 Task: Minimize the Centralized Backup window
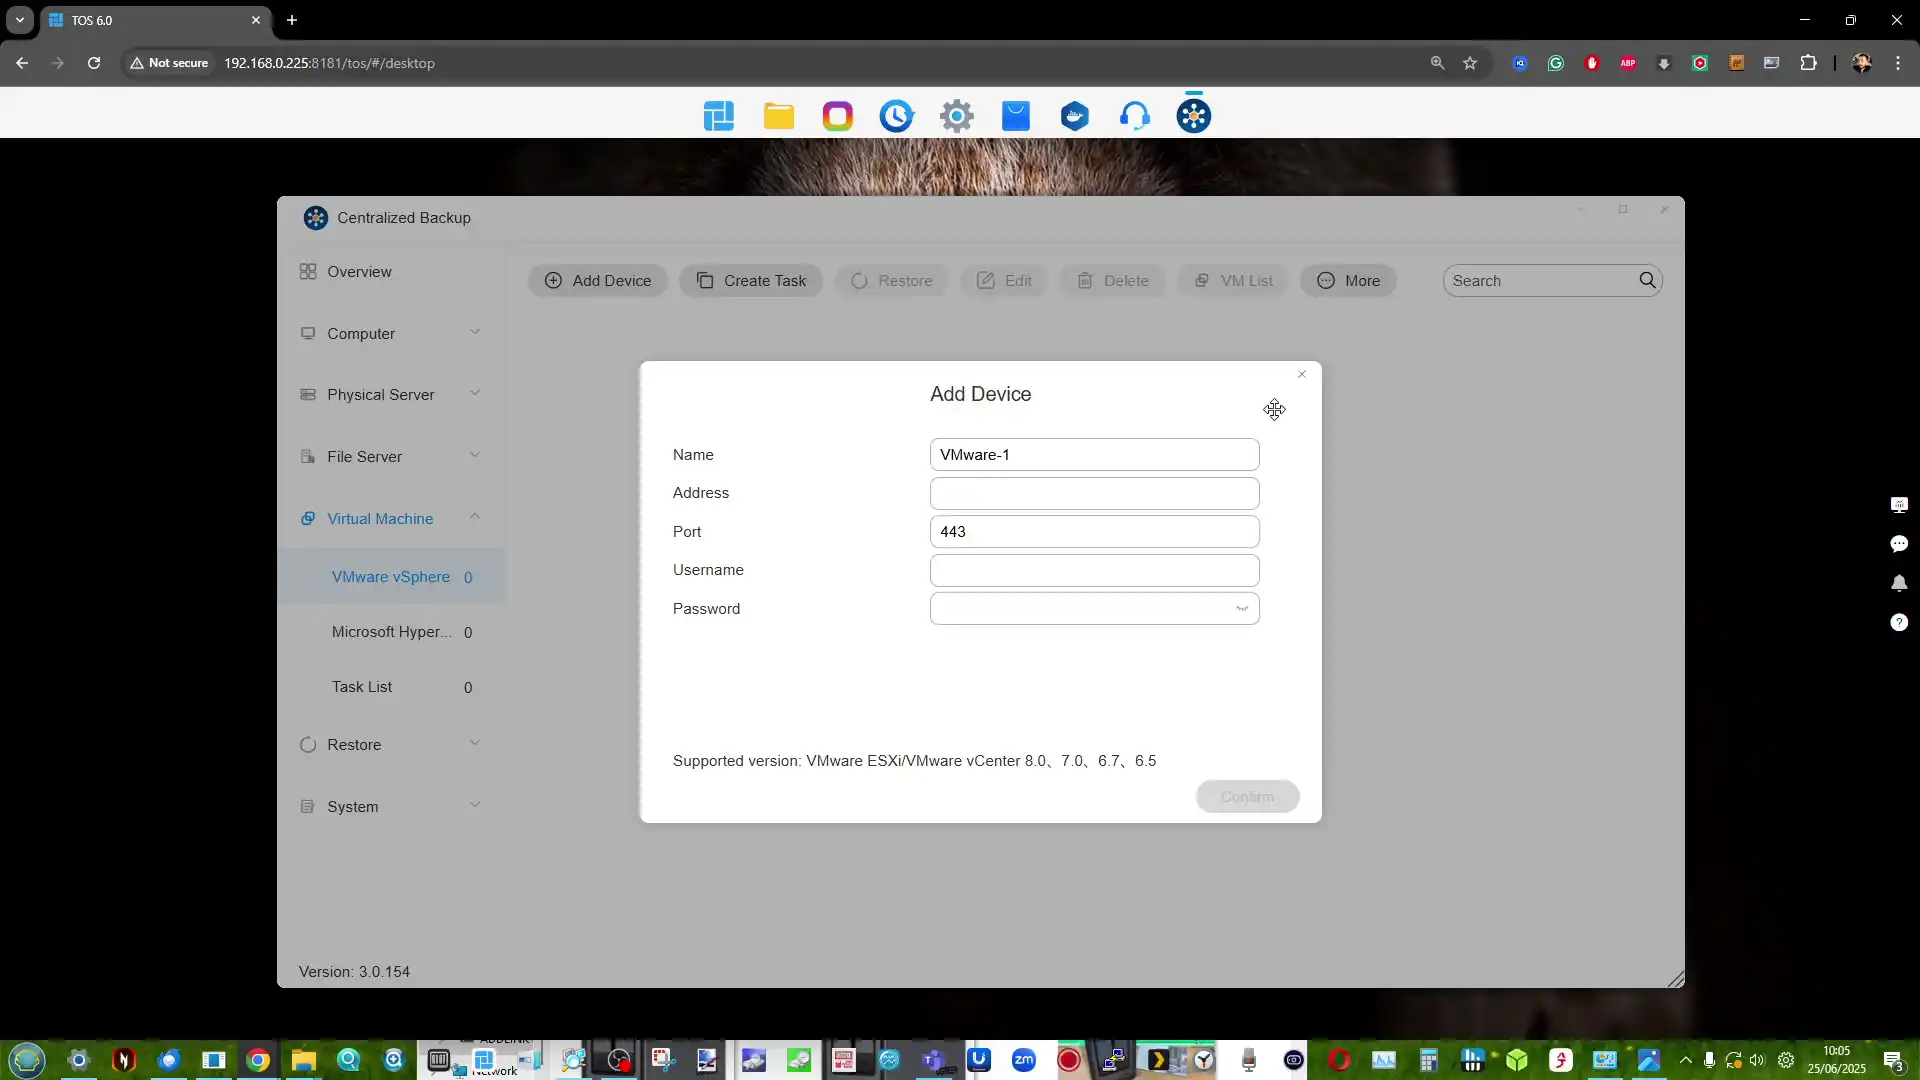(1581, 210)
